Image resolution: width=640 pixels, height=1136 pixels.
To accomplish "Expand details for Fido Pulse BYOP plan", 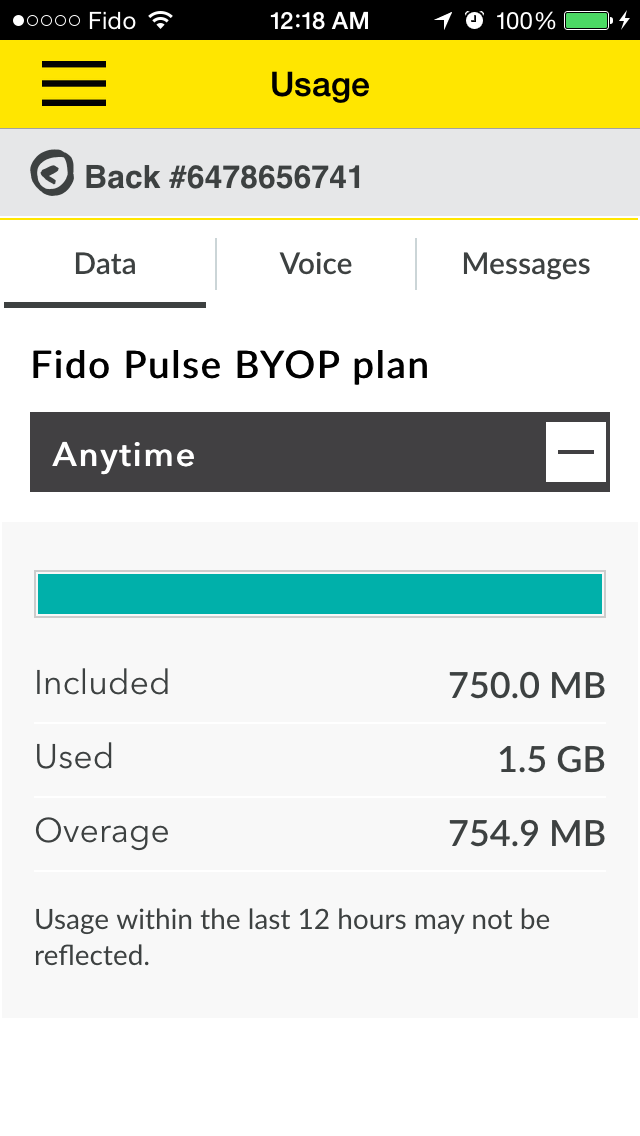I will click(231, 364).
